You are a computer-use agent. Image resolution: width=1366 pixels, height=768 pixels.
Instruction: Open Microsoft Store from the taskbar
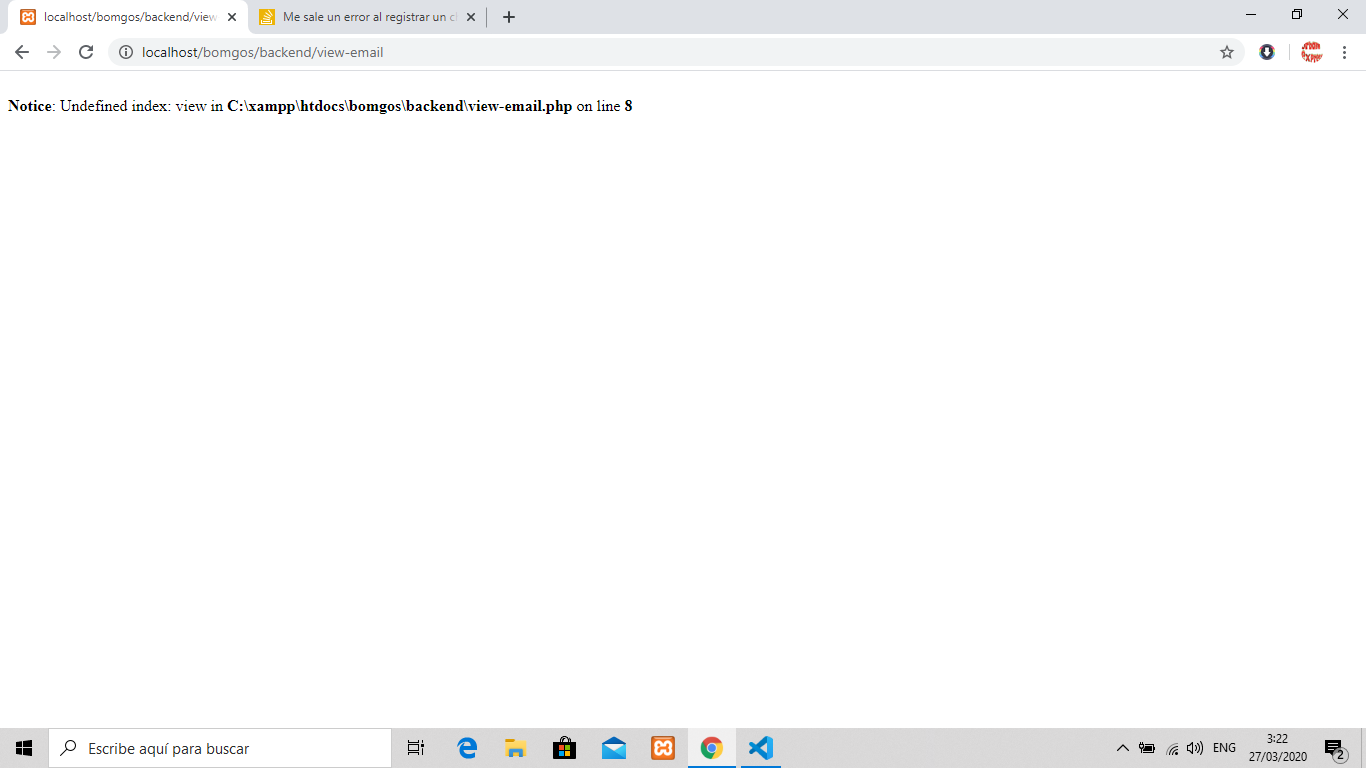point(564,748)
